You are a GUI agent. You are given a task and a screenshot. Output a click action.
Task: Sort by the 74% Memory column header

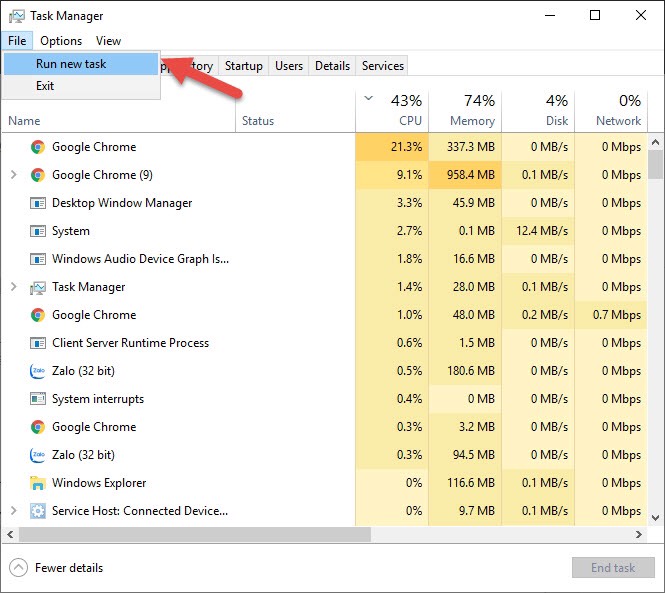coord(465,112)
